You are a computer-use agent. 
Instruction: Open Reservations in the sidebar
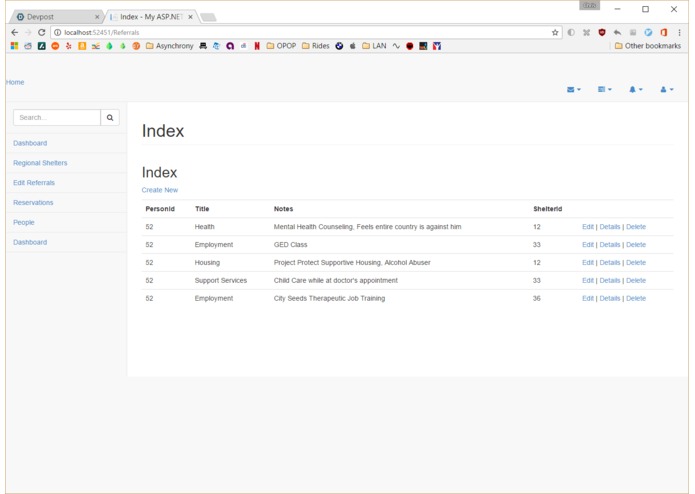(x=33, y=202)
